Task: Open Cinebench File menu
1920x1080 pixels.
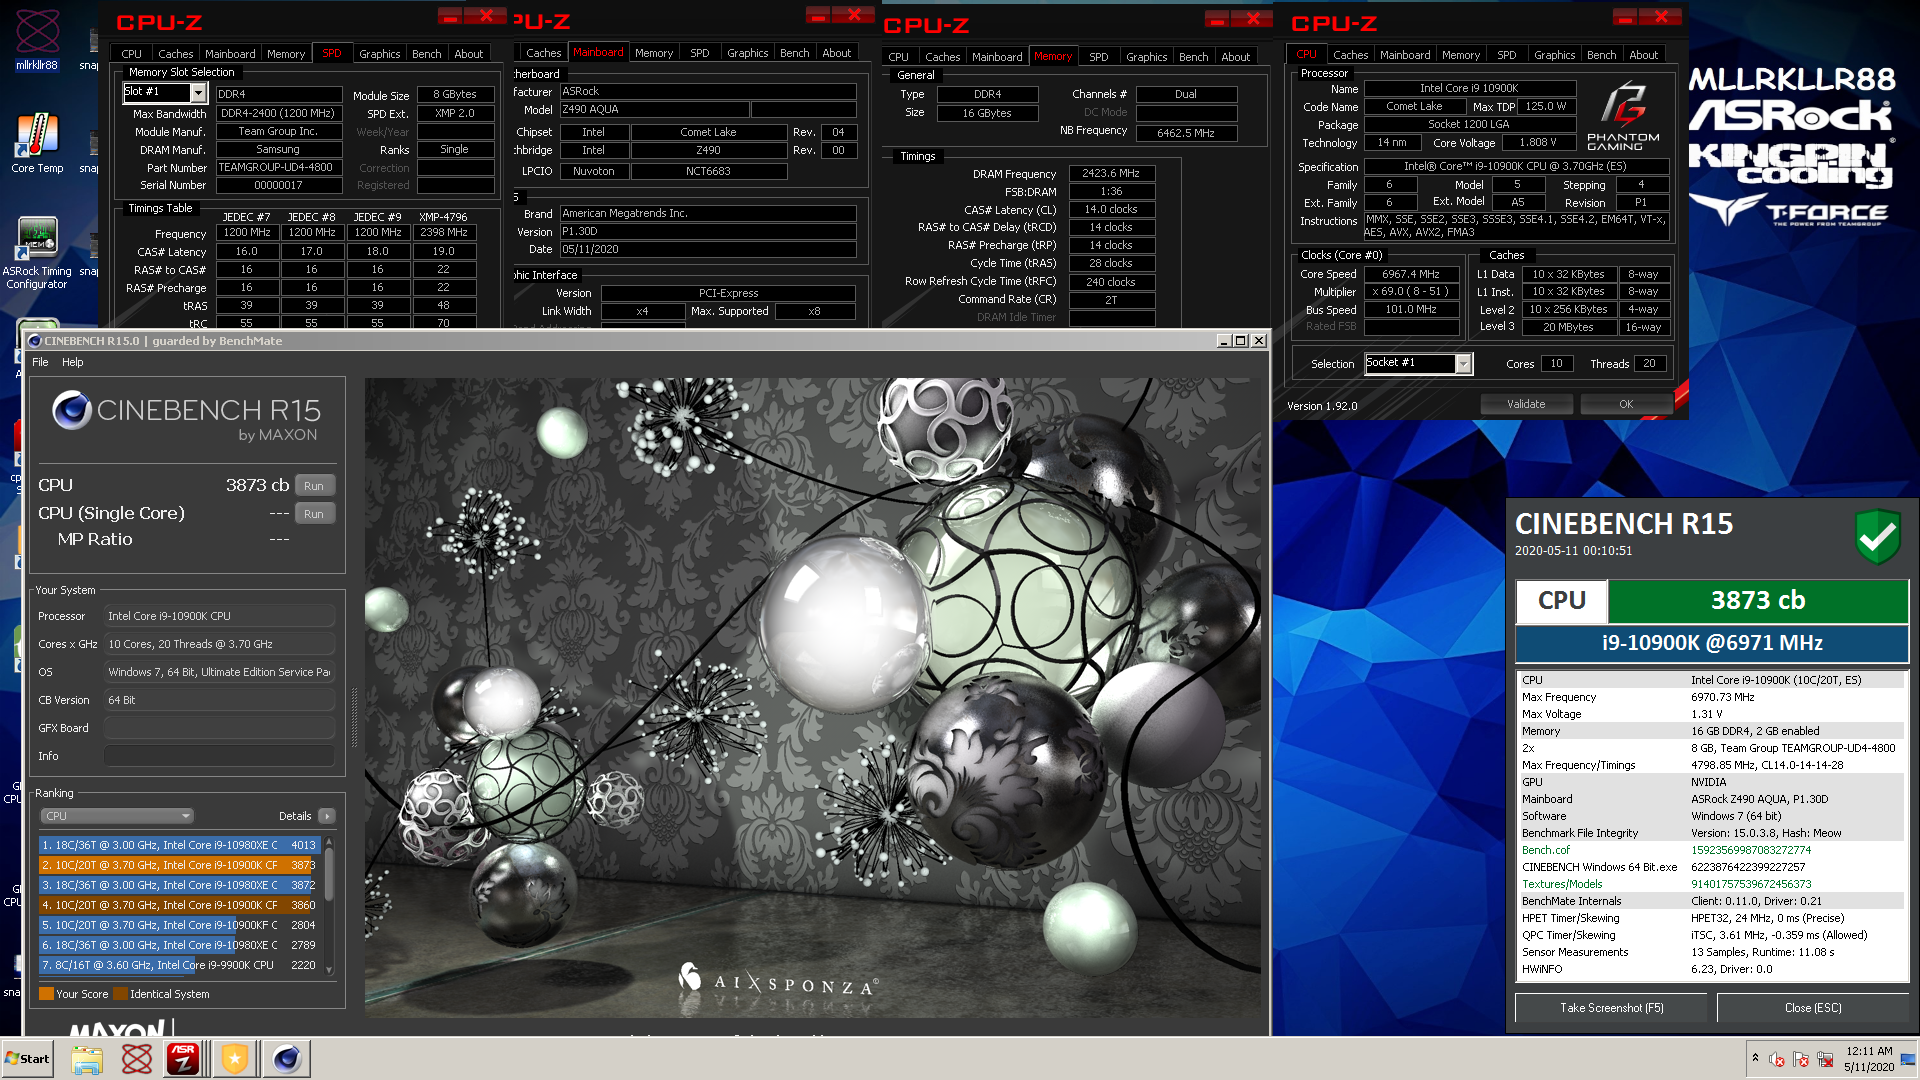Action: tap(40, 362)
